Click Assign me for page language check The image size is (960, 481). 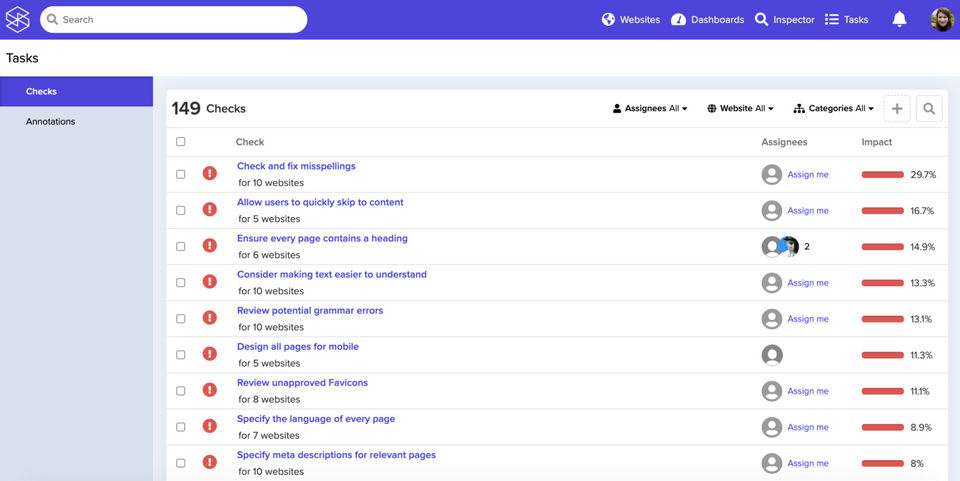coord(808,427)
